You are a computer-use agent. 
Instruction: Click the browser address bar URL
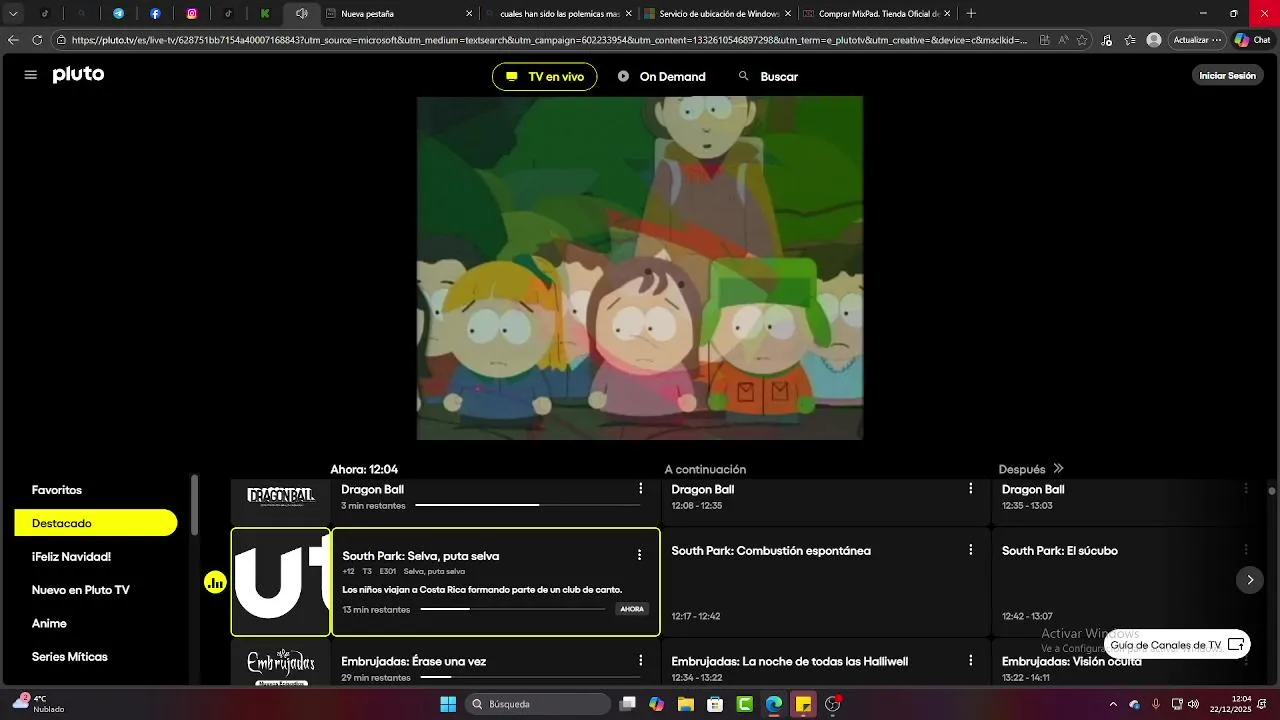coord(548,40)
